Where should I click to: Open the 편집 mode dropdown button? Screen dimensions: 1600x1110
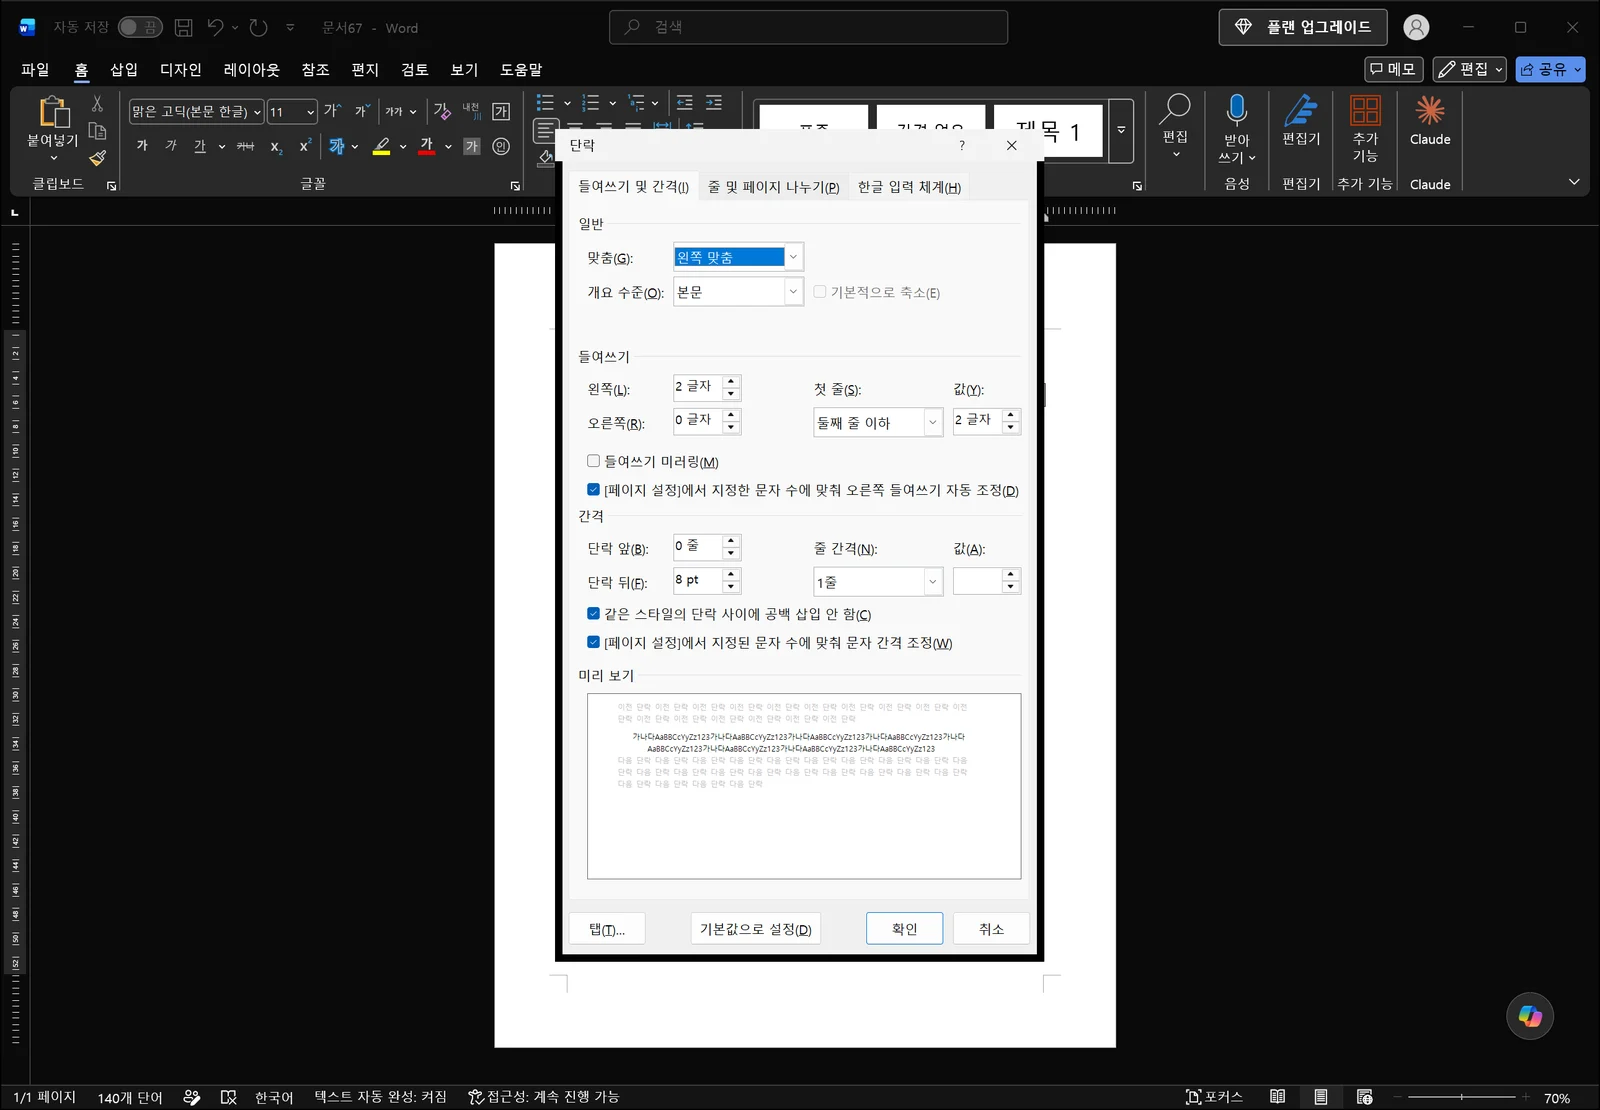pos(1469,69)
